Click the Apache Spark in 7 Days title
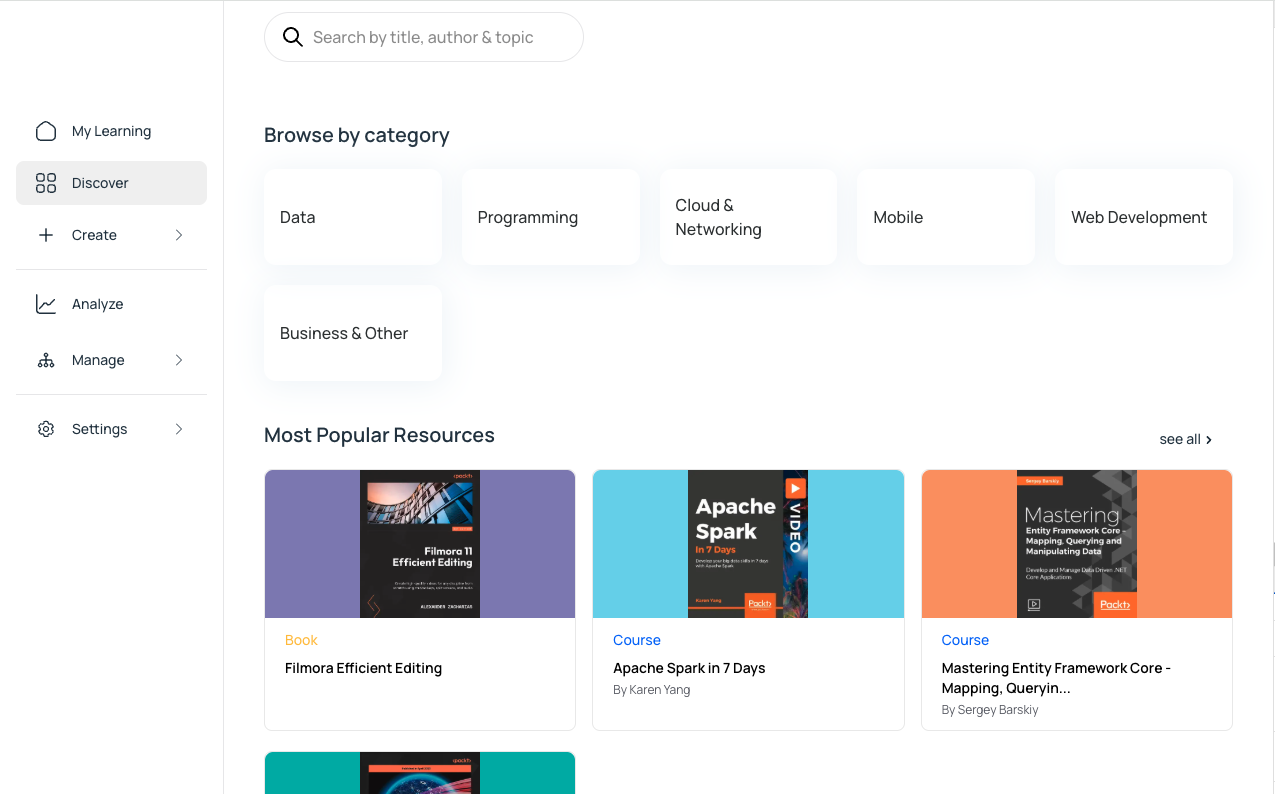 (689, 668)
